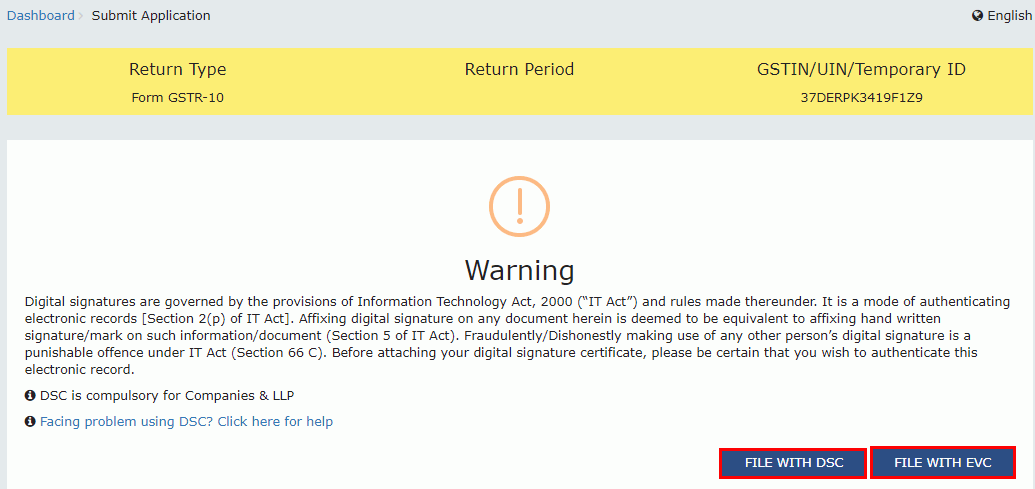Click info icon beside DSC compulsory note

point(30,395)
